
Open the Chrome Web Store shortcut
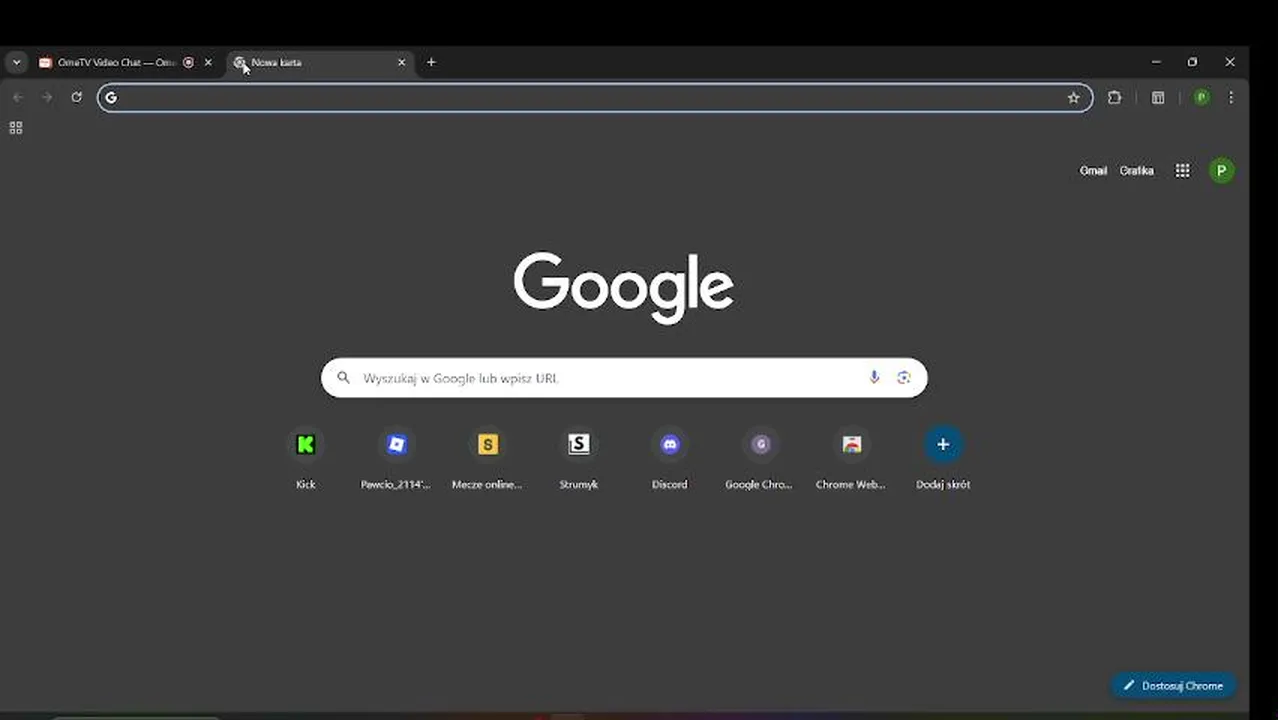coord(851,459)
